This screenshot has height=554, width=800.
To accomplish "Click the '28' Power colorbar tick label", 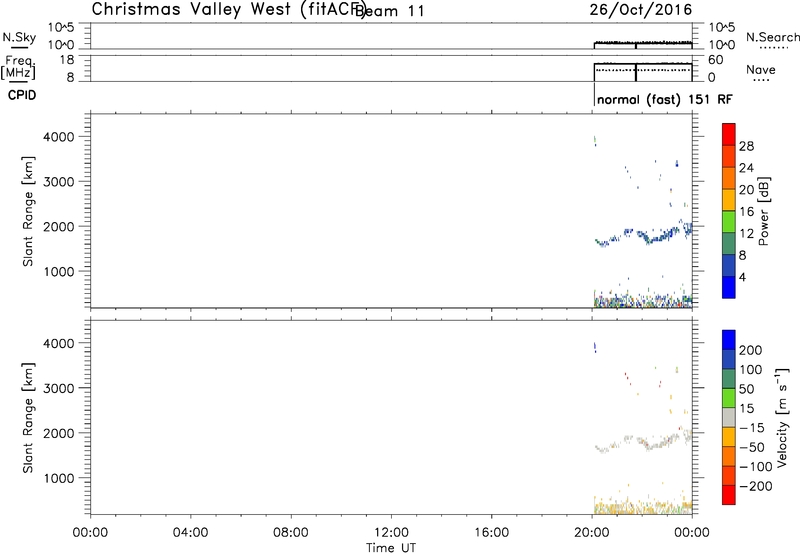I will (x=746, y=146).
